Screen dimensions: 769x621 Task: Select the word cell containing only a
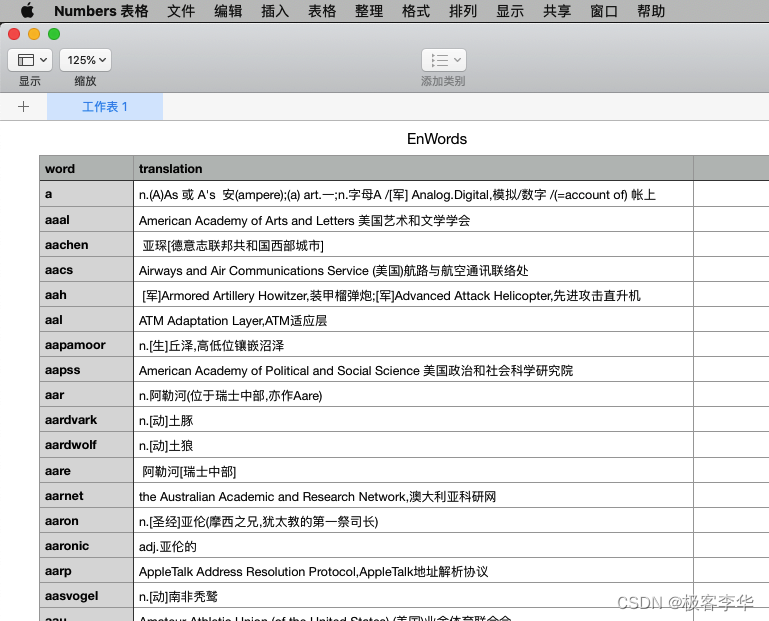pos(86,194)
